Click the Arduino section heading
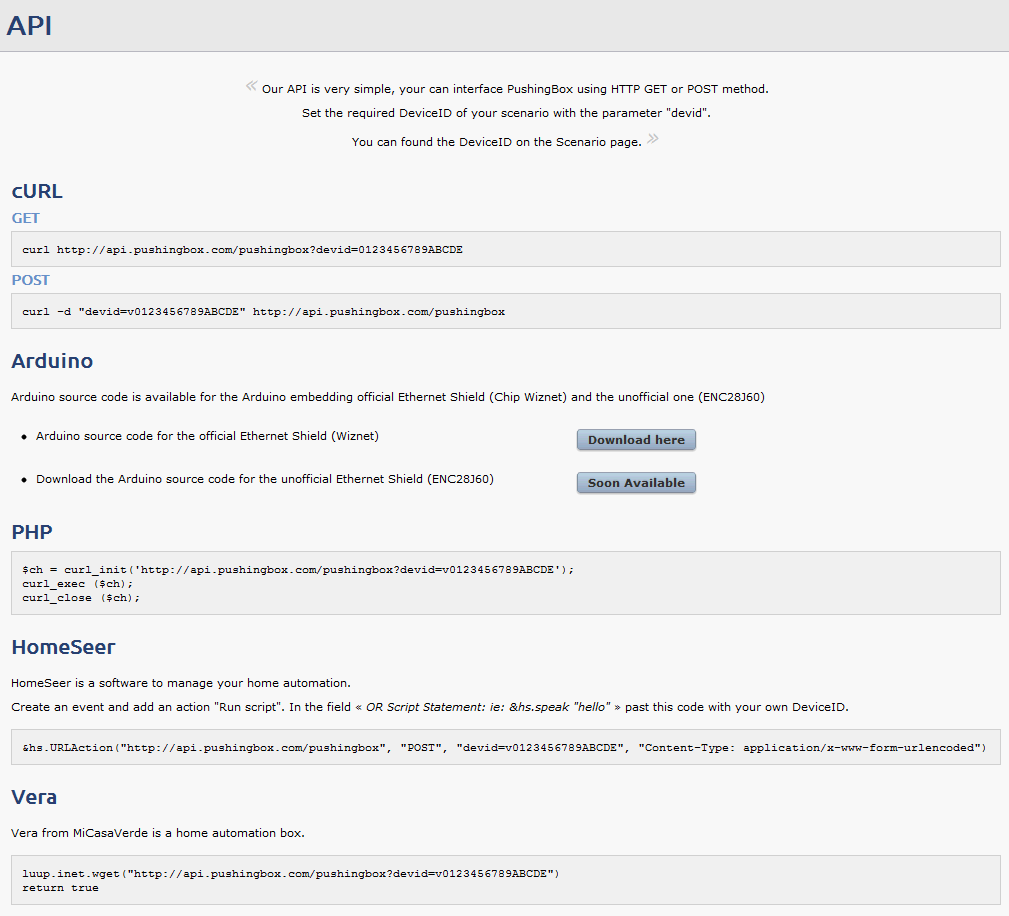 coord(52,361)
